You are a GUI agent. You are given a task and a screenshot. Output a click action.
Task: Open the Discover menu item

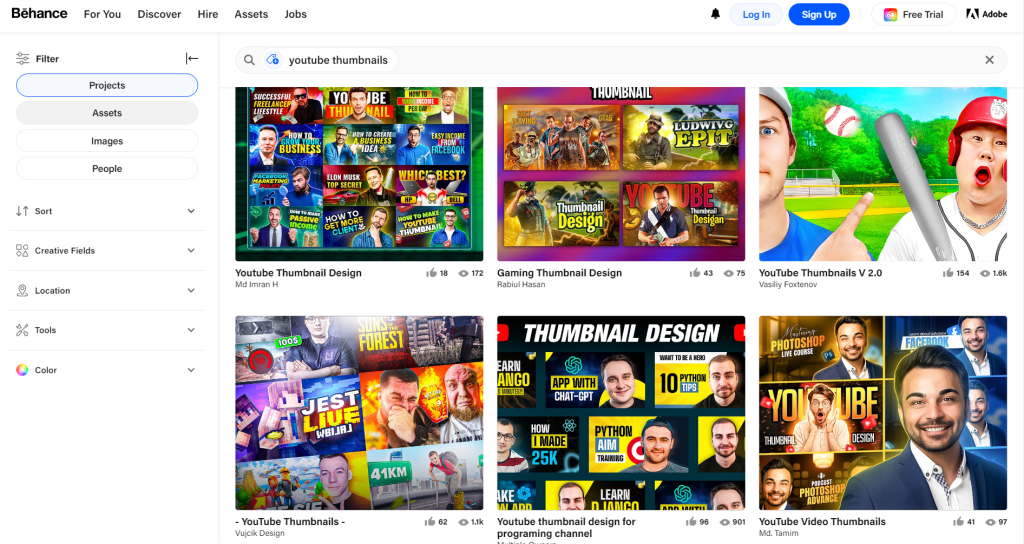[x=159, y=14]
